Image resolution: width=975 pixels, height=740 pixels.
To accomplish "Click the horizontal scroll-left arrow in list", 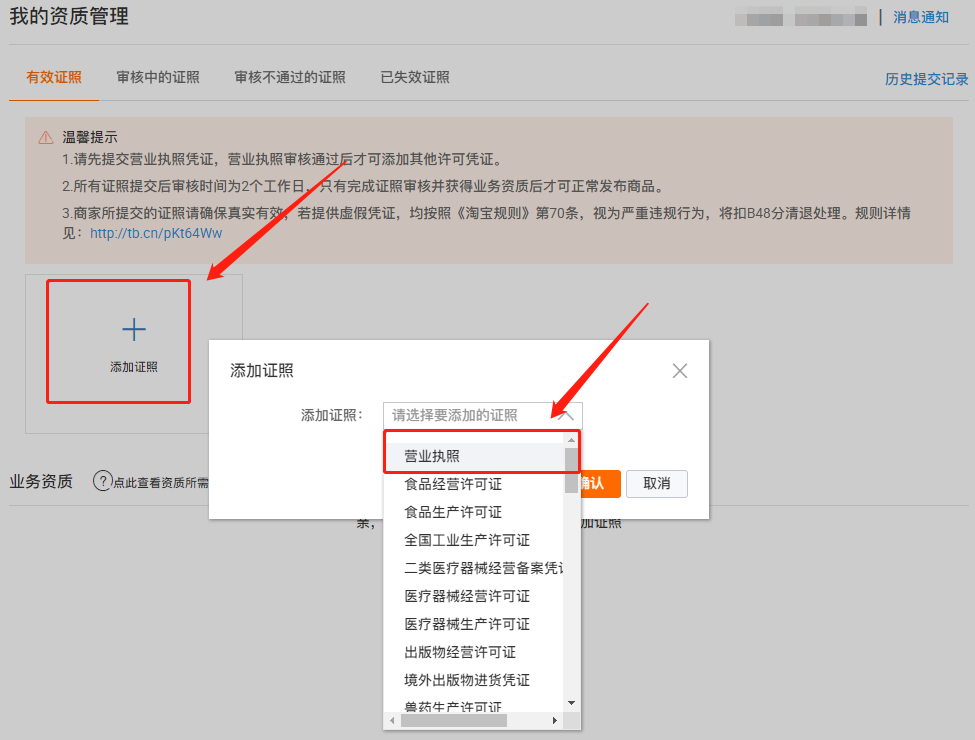I will tap(393, 720).
